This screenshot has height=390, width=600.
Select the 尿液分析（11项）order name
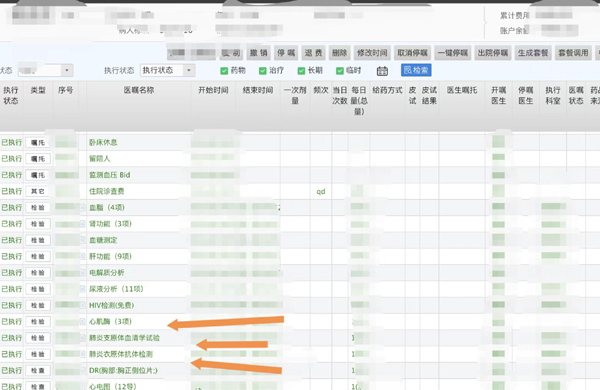click(x=116, y=289)
